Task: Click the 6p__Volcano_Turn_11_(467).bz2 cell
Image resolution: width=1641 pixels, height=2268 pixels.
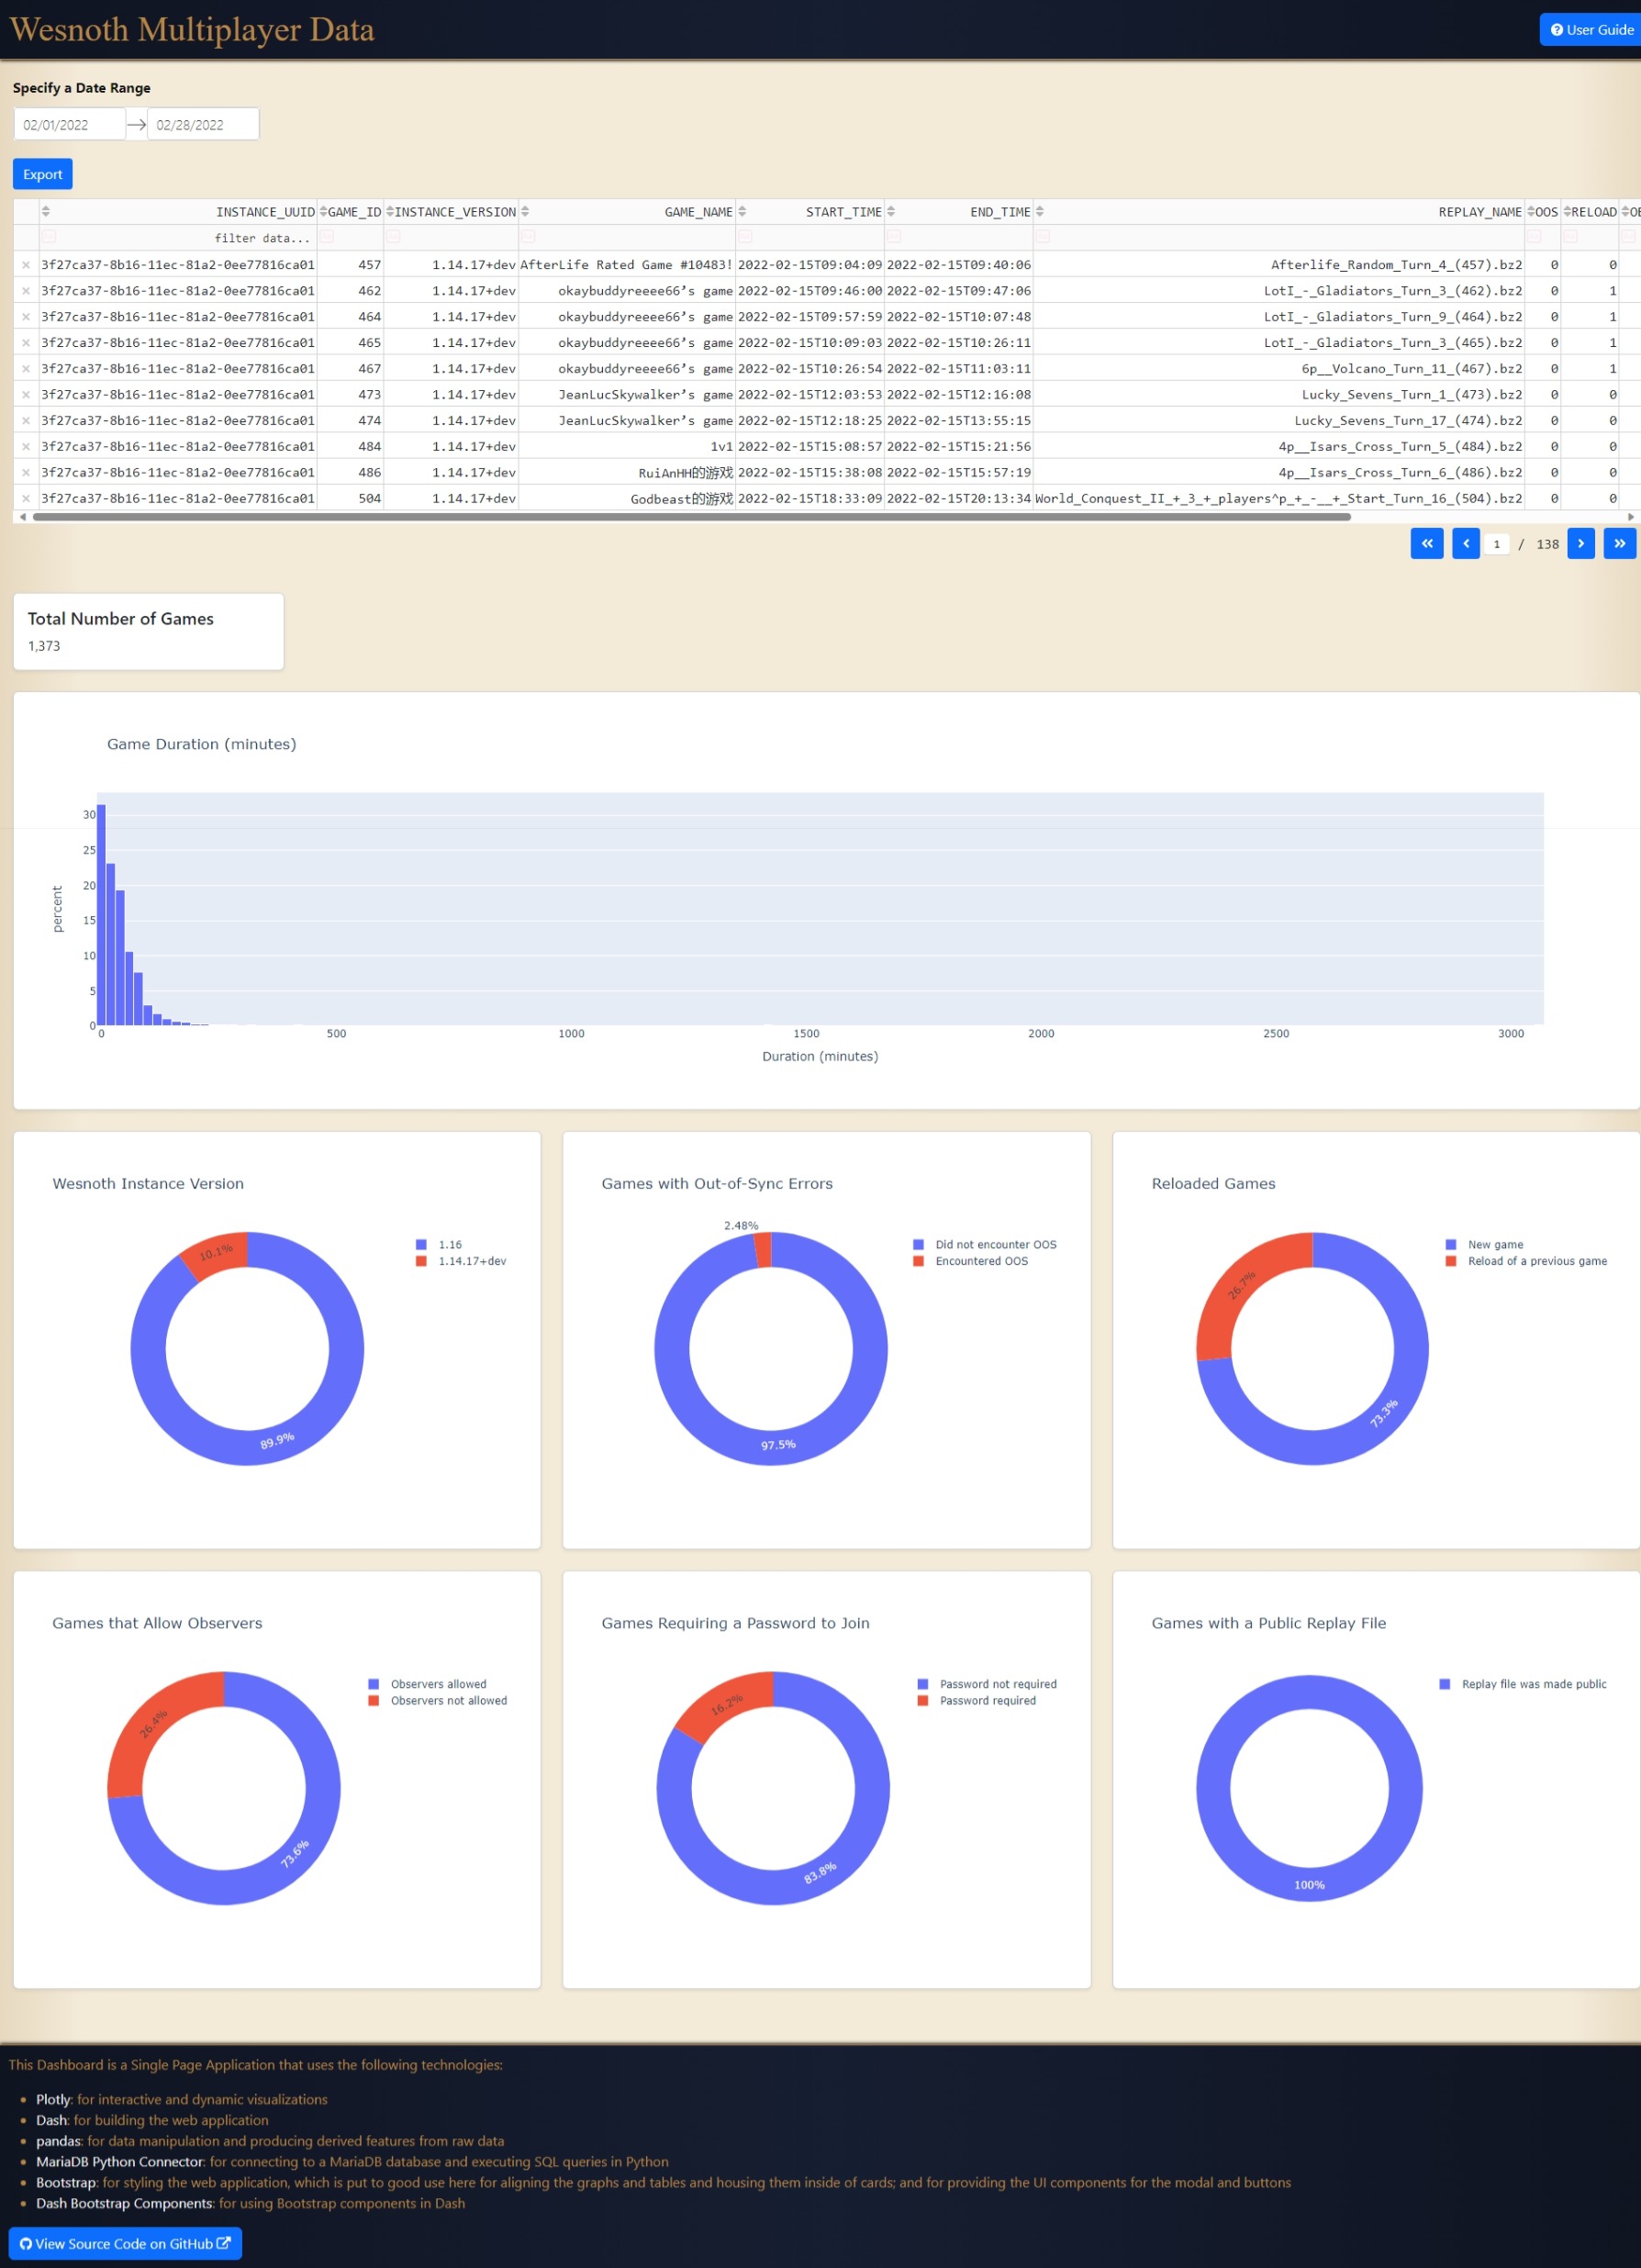Action: 1279,369
